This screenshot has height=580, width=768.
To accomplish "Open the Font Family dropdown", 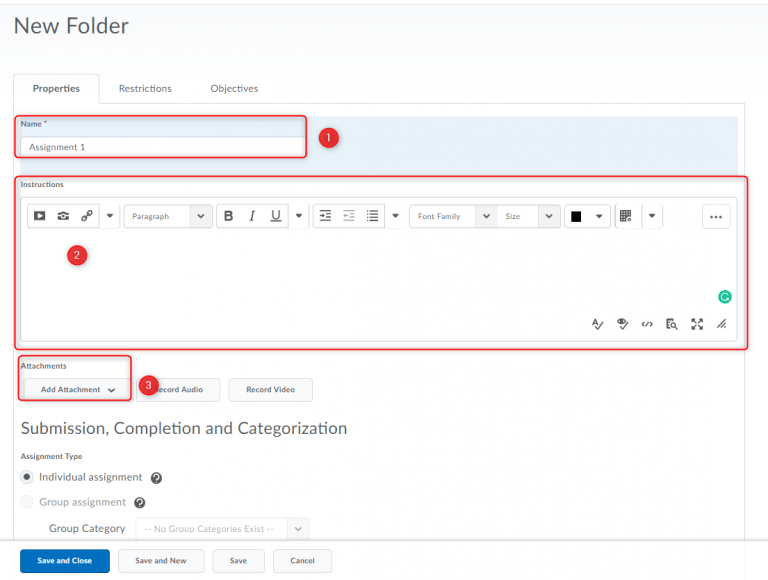I will point(453,216).
